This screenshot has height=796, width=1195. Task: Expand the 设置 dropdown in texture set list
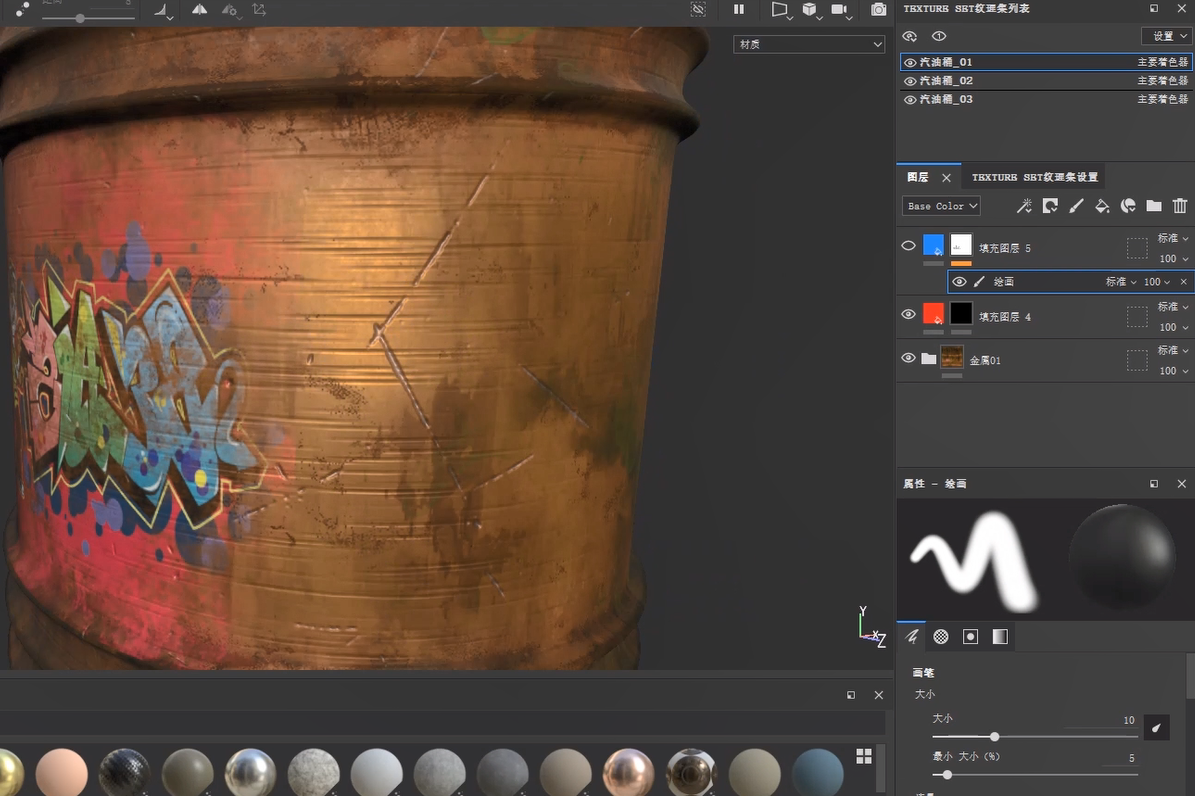[1166, 36]
